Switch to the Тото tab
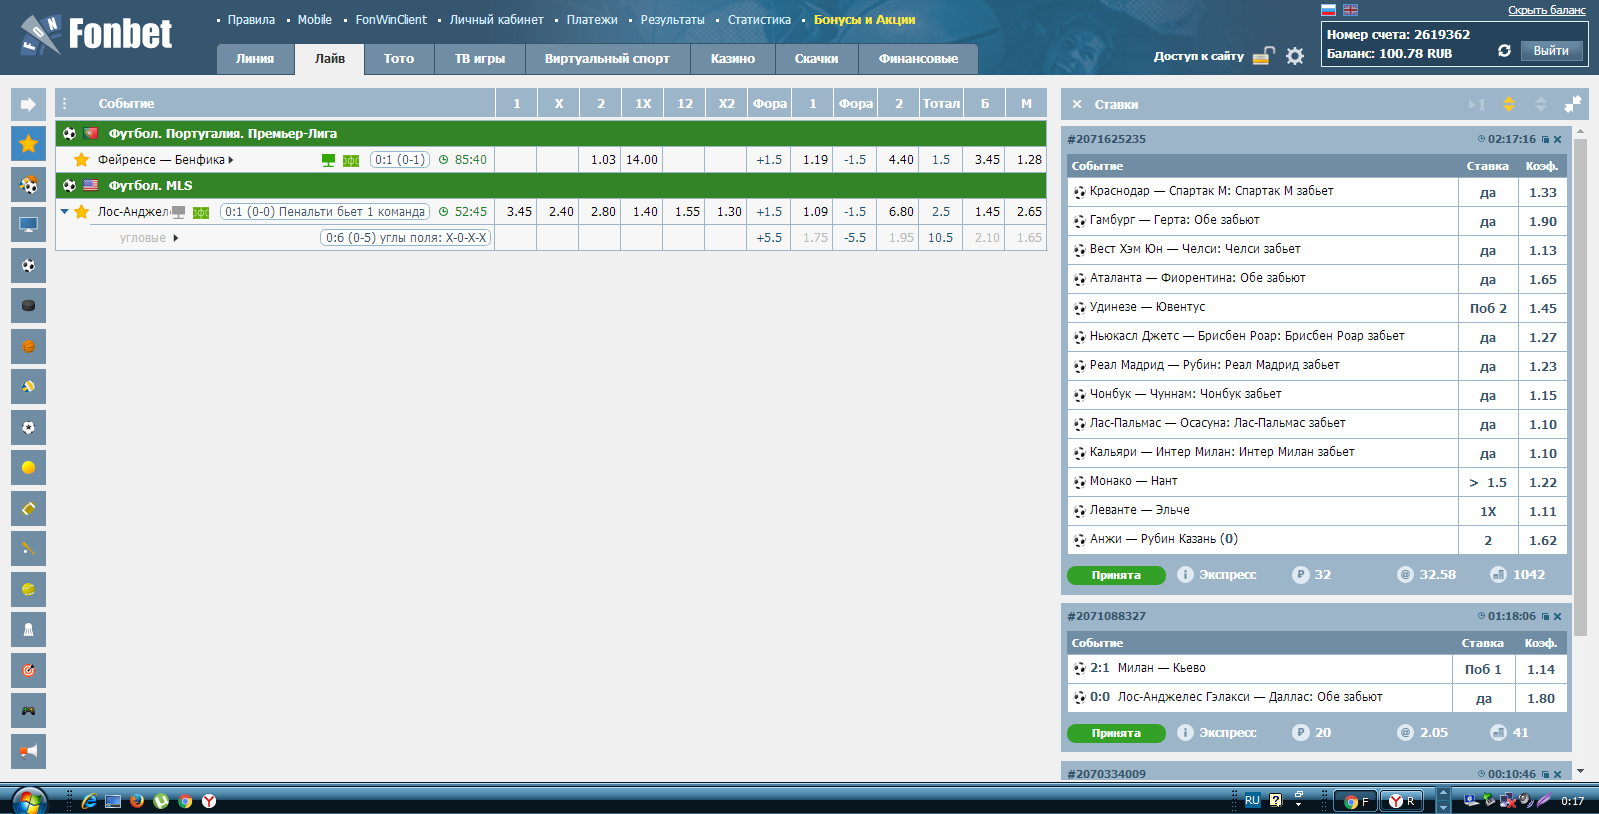 click(x=399, y=59)
